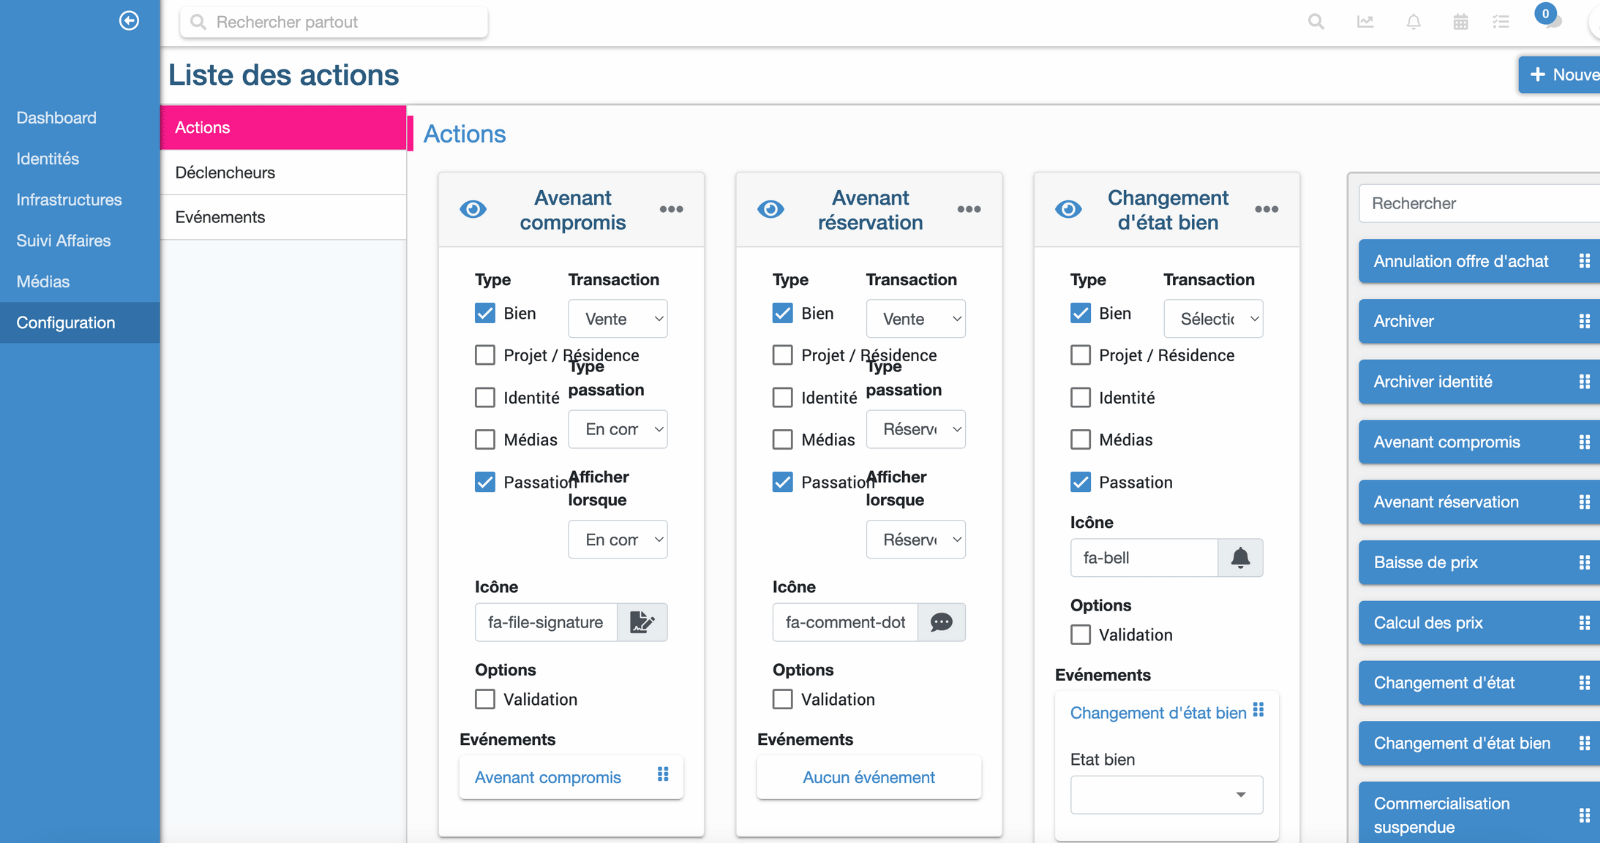This screenshot has height=843, width=1600.
Task: Switch to the Déclencheurs tab
Action: (x=283, y=172)
